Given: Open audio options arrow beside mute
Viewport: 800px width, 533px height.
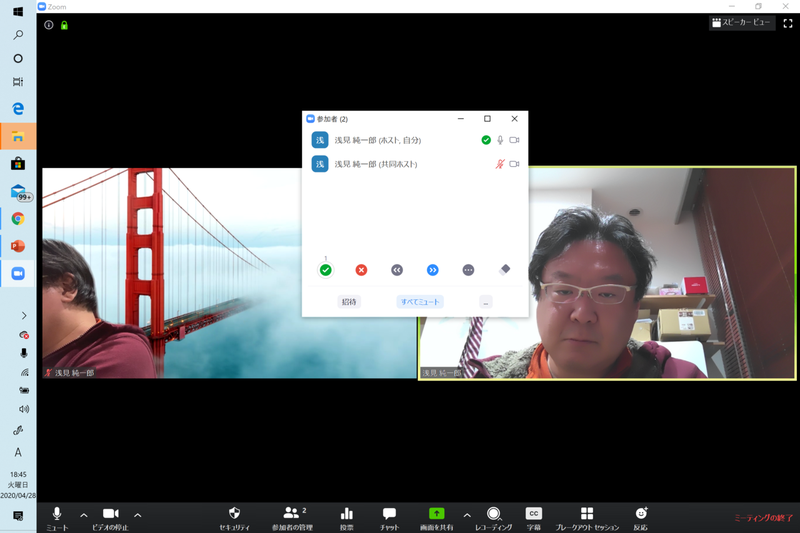Looking at the screenshot, I should coord(84,515).
